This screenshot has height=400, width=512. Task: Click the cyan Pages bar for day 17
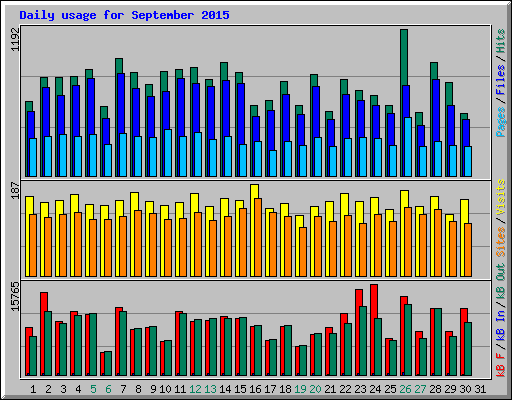(x=273, y=163)
